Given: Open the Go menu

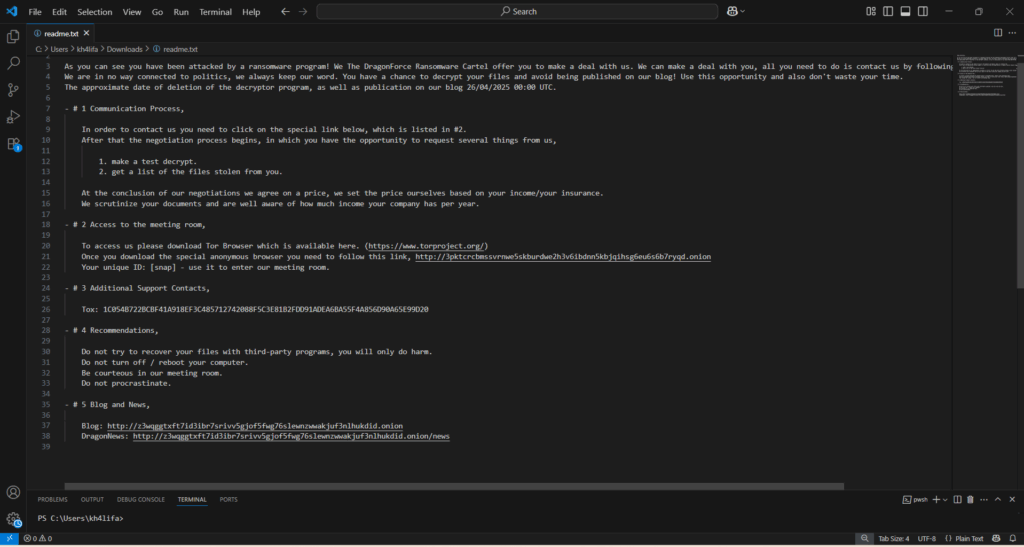Looking at the screenshot, I should pyautogui.click(x=157, y=12).
